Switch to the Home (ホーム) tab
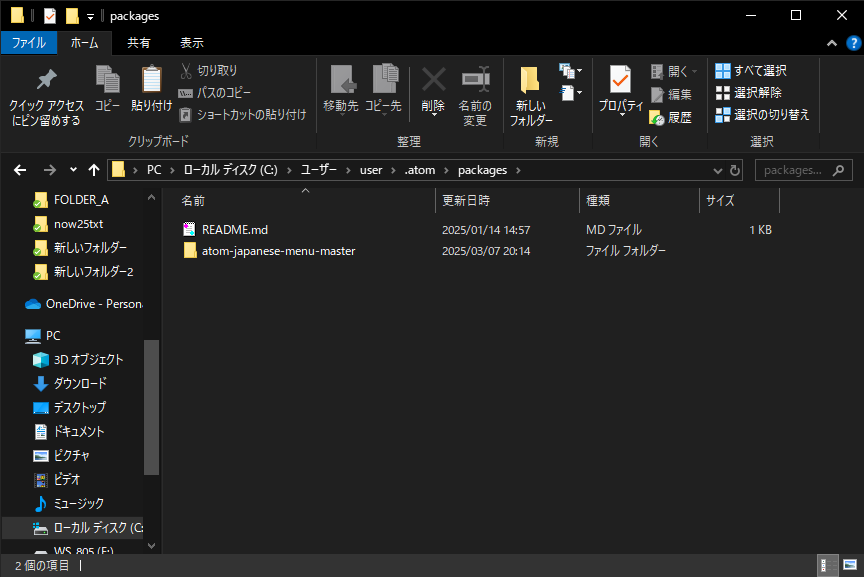 [x=84, y=42]
